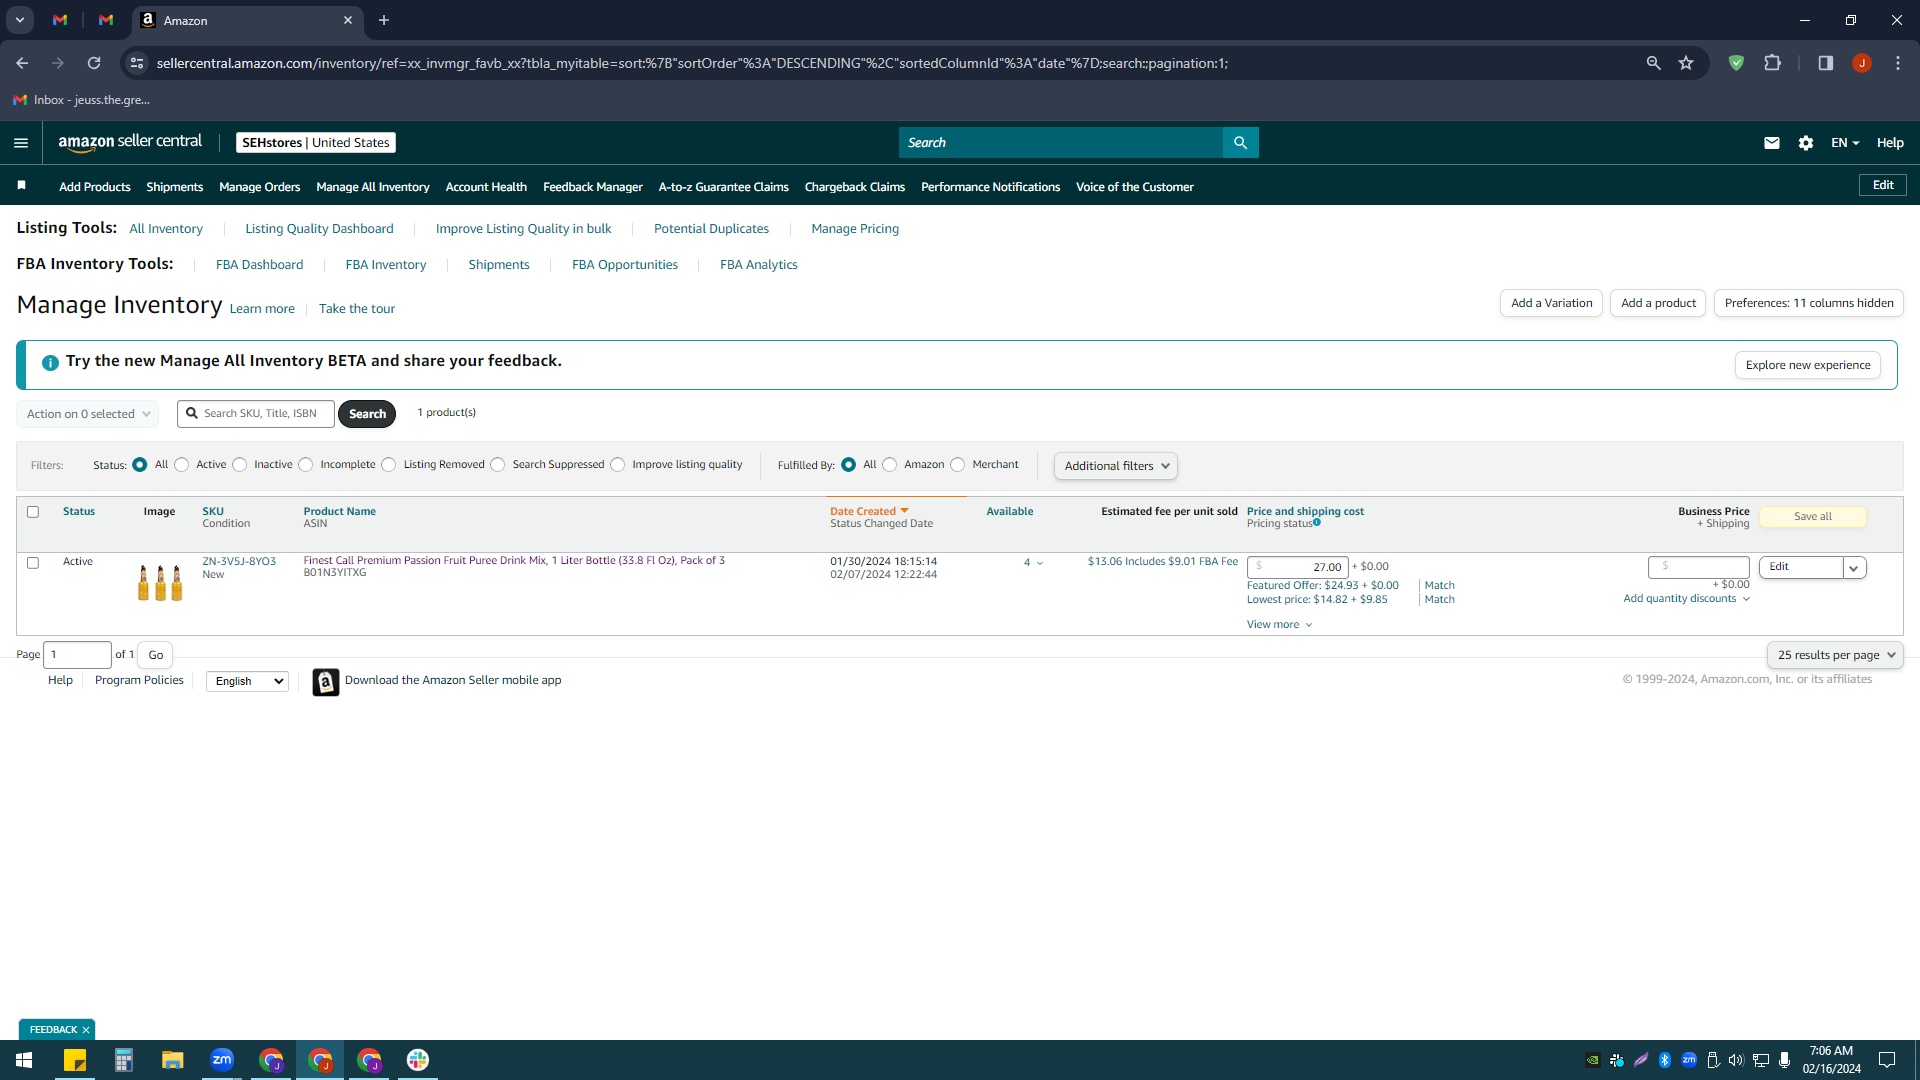Click the bookmark flag icon in nav bar
Viewport: 1920px width, 1080px height.
click(x=22, y=186)
